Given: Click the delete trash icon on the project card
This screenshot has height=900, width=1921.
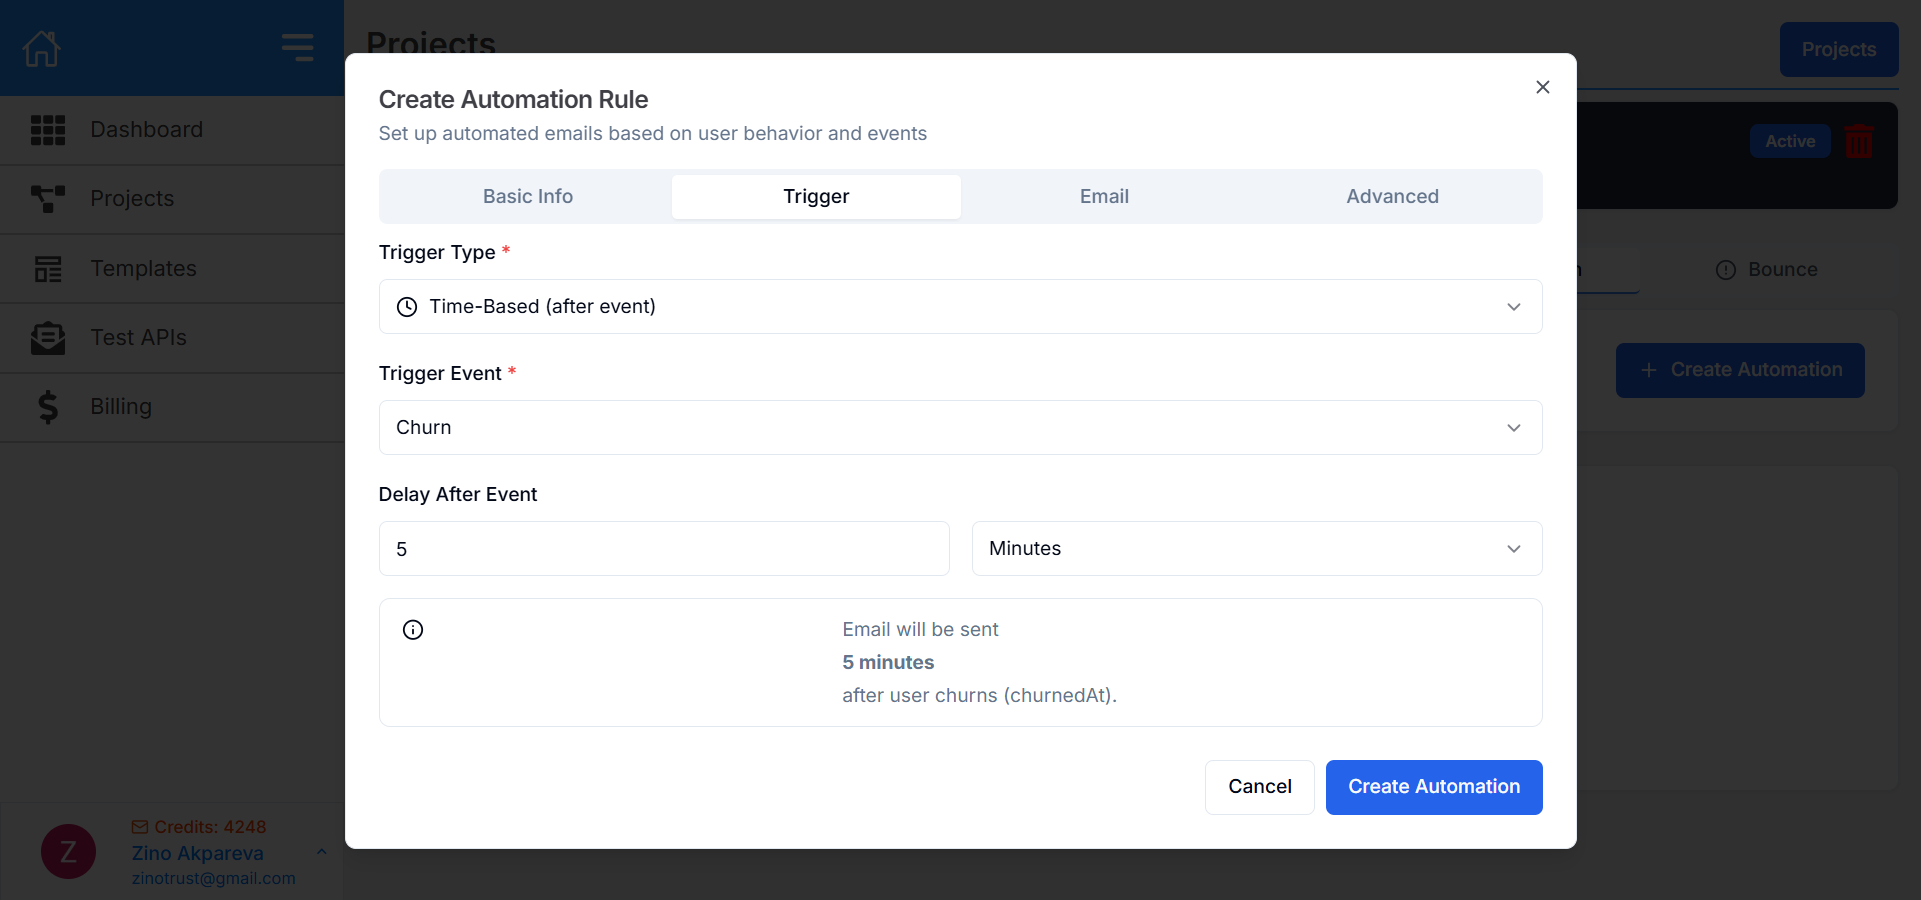Looking at the screenshot, I should [x=1859, y=141].
